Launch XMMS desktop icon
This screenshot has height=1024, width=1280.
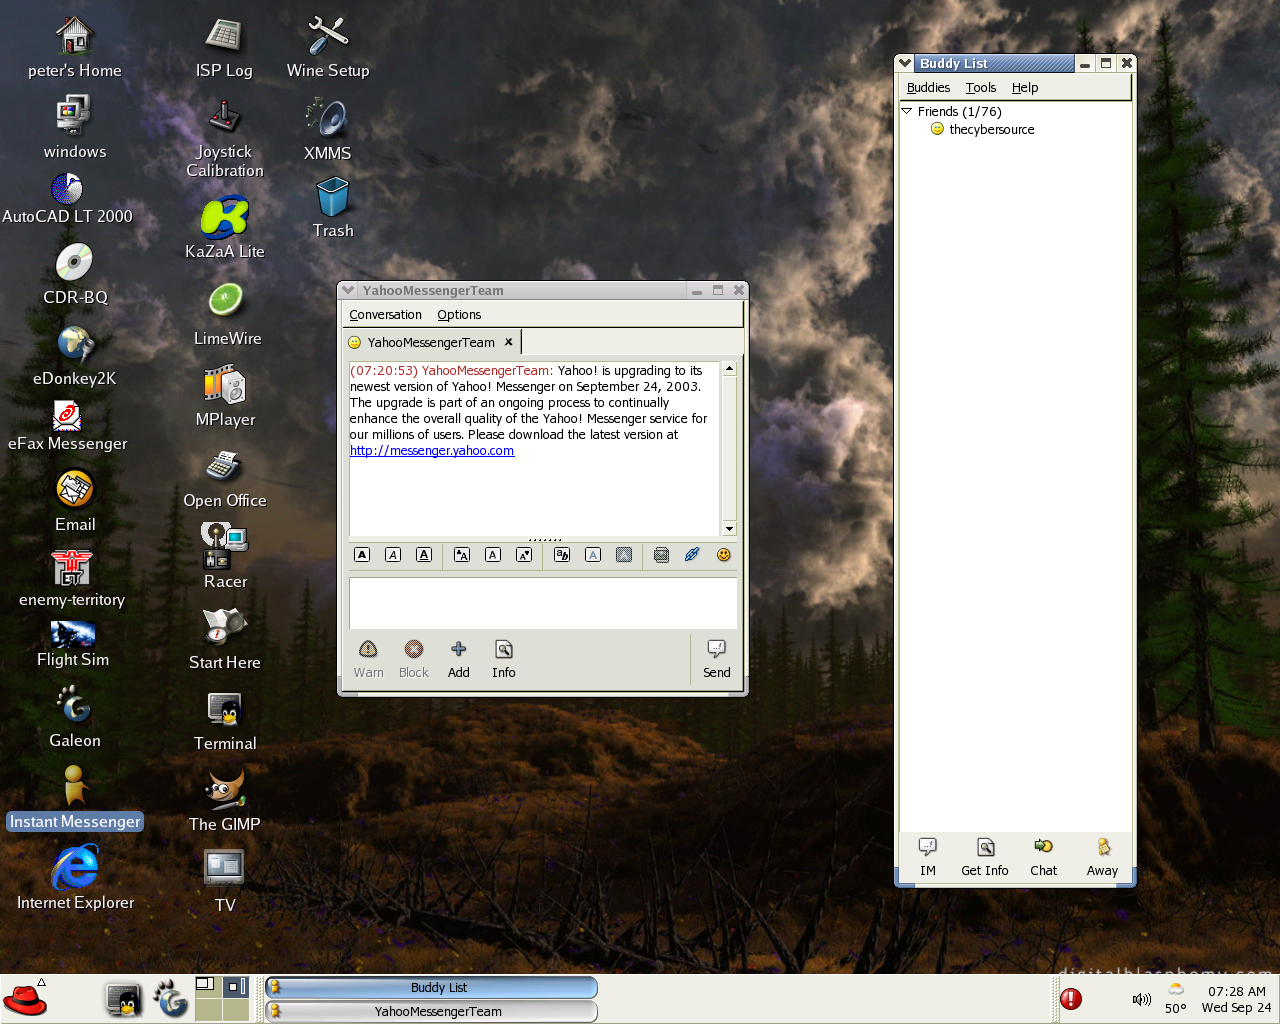(x=328, y=130)
